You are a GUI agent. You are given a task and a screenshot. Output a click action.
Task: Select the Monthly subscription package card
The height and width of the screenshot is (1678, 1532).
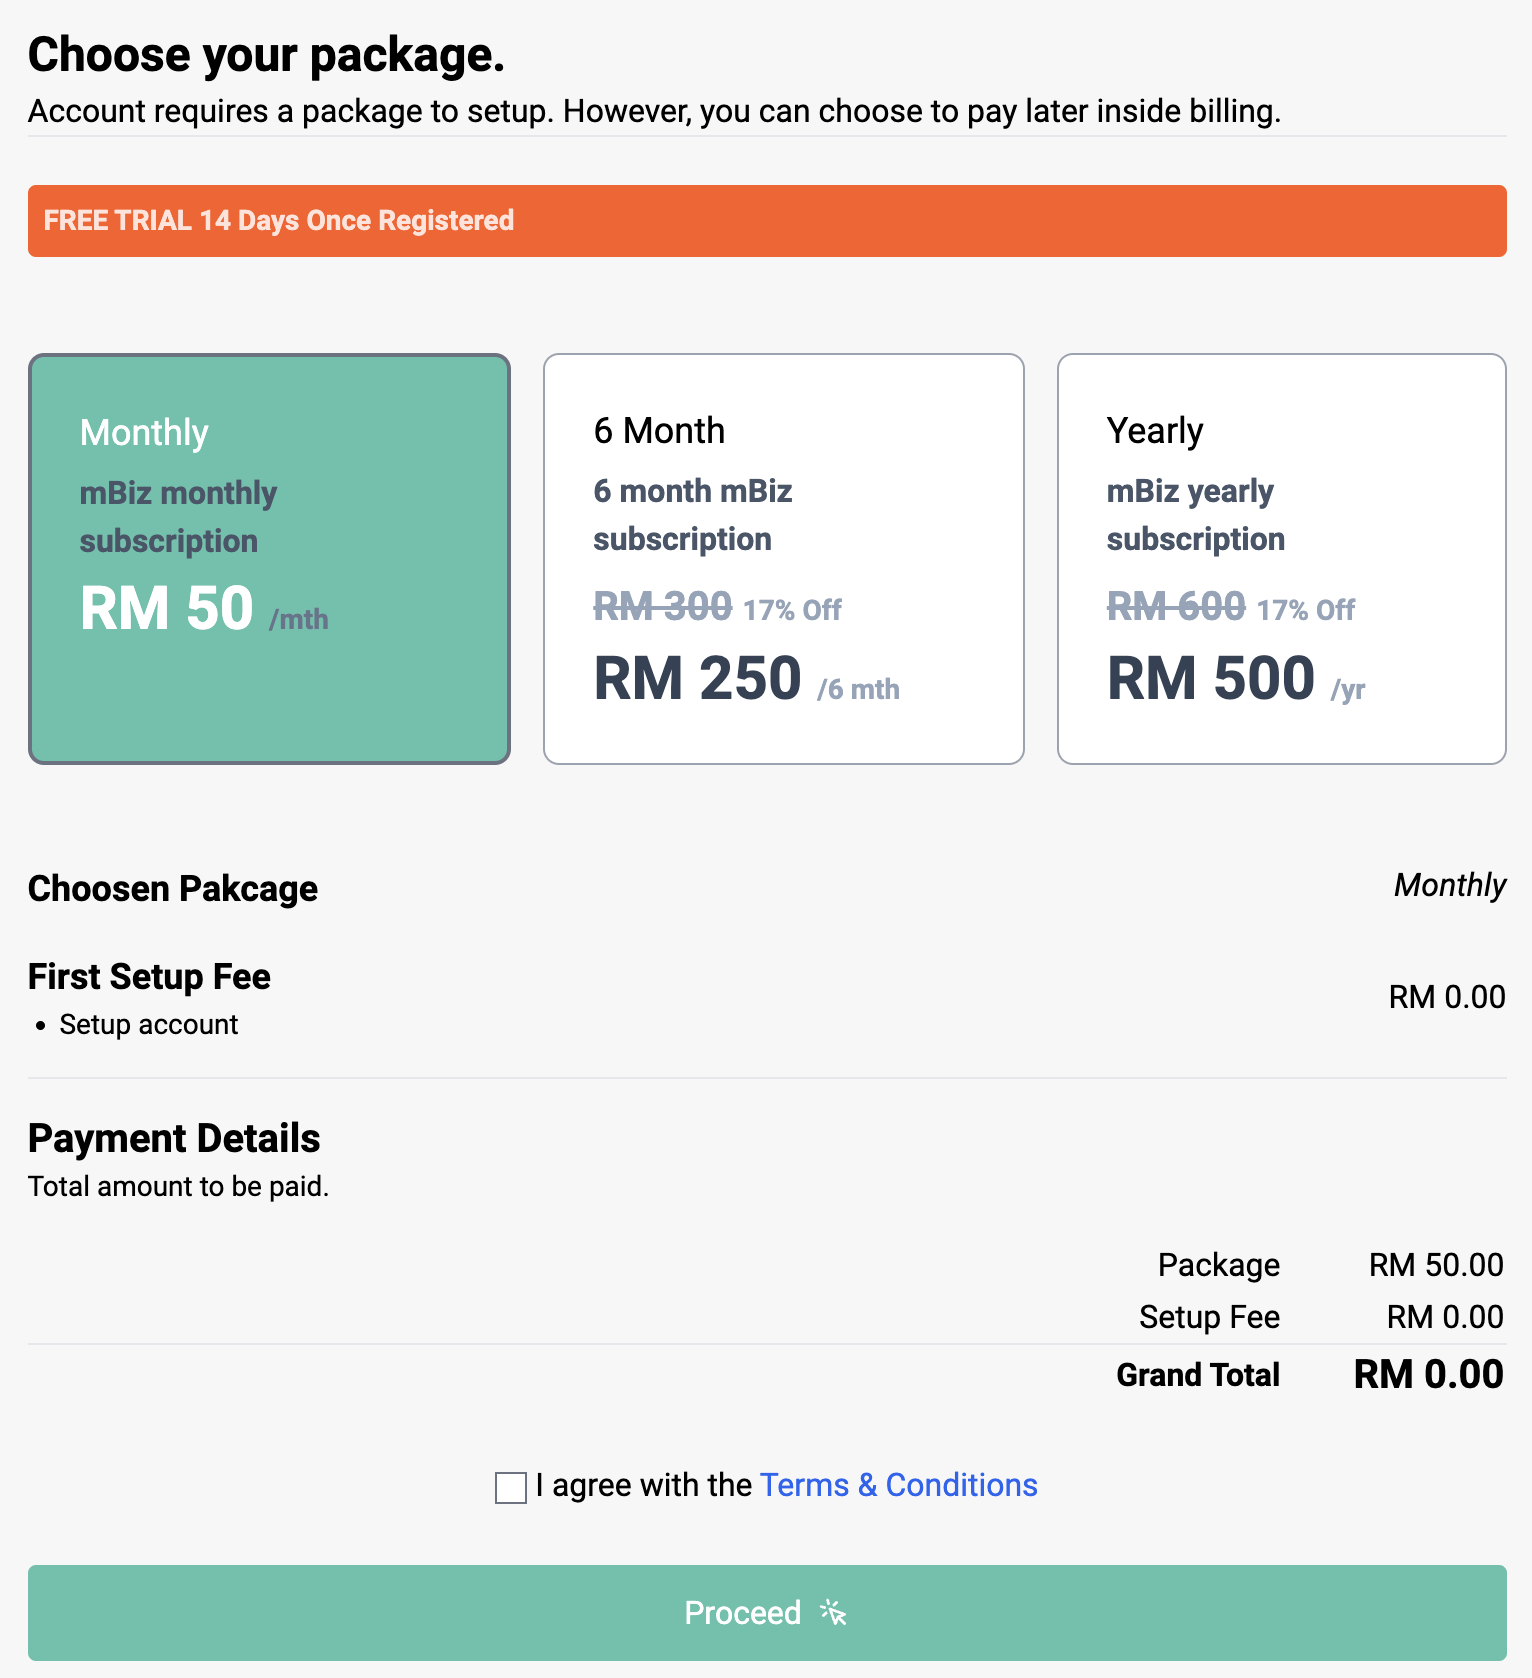pyautogui.click(x=267, y=557)
